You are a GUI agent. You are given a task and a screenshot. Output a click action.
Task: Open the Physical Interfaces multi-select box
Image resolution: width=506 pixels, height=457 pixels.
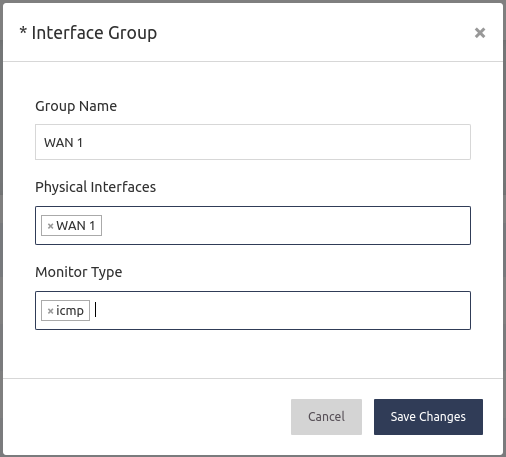253,226
